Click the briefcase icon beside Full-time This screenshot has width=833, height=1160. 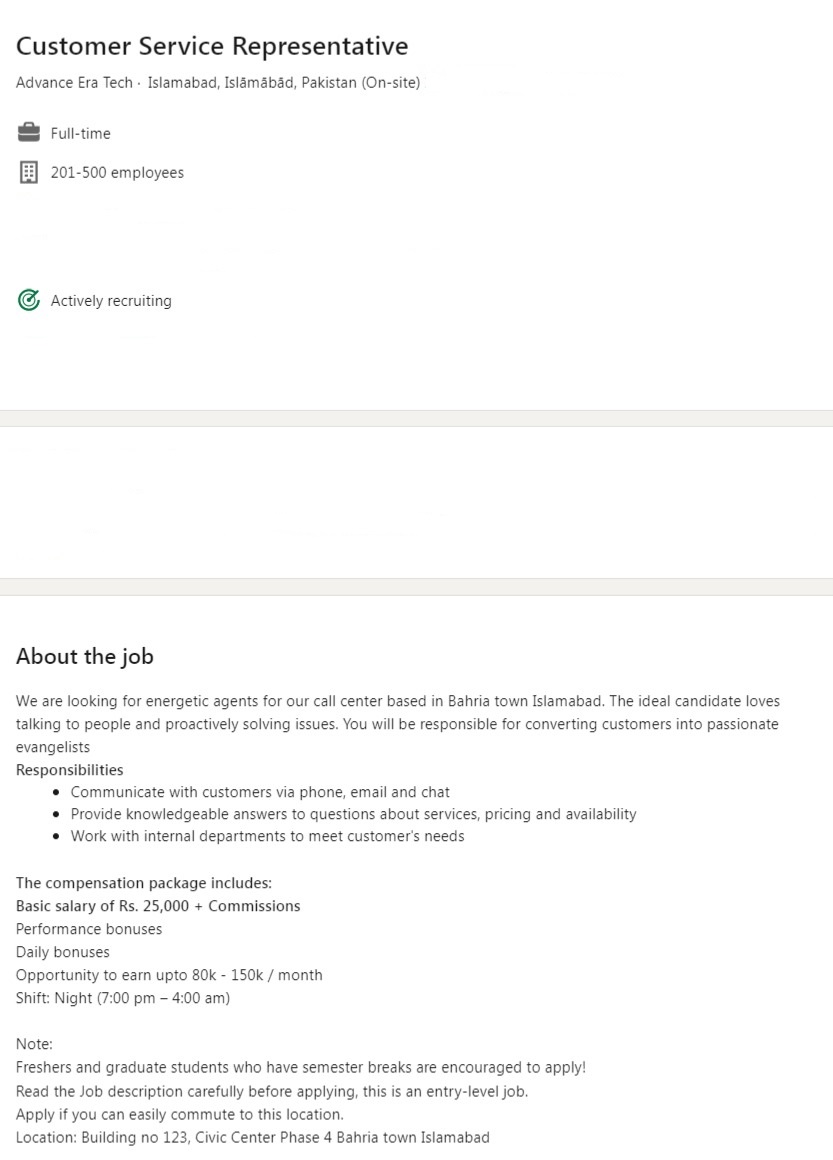(29, 133)
